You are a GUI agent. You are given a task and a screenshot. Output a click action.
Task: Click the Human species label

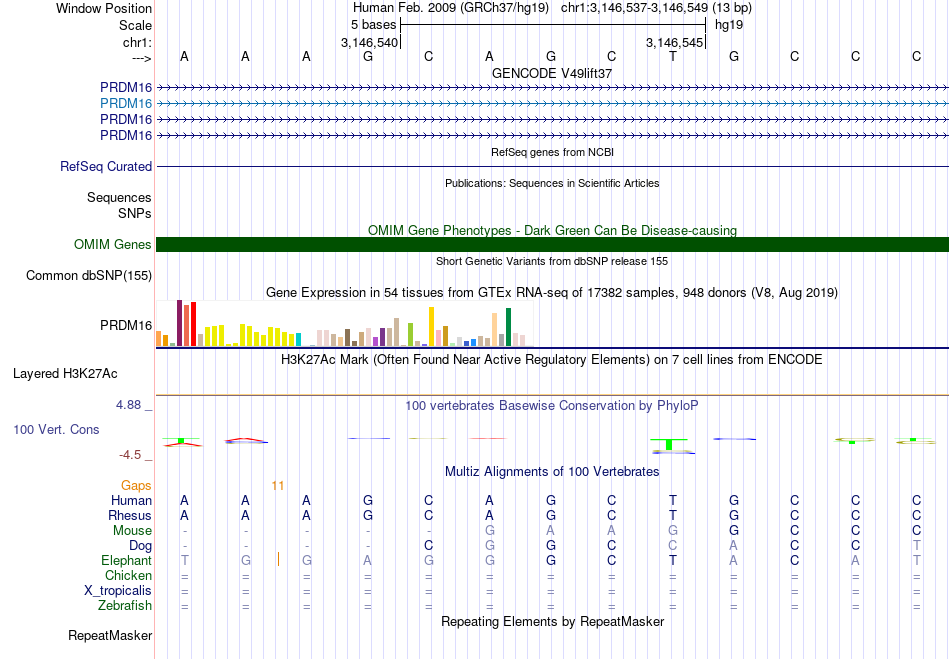click(x=131, y=501)
